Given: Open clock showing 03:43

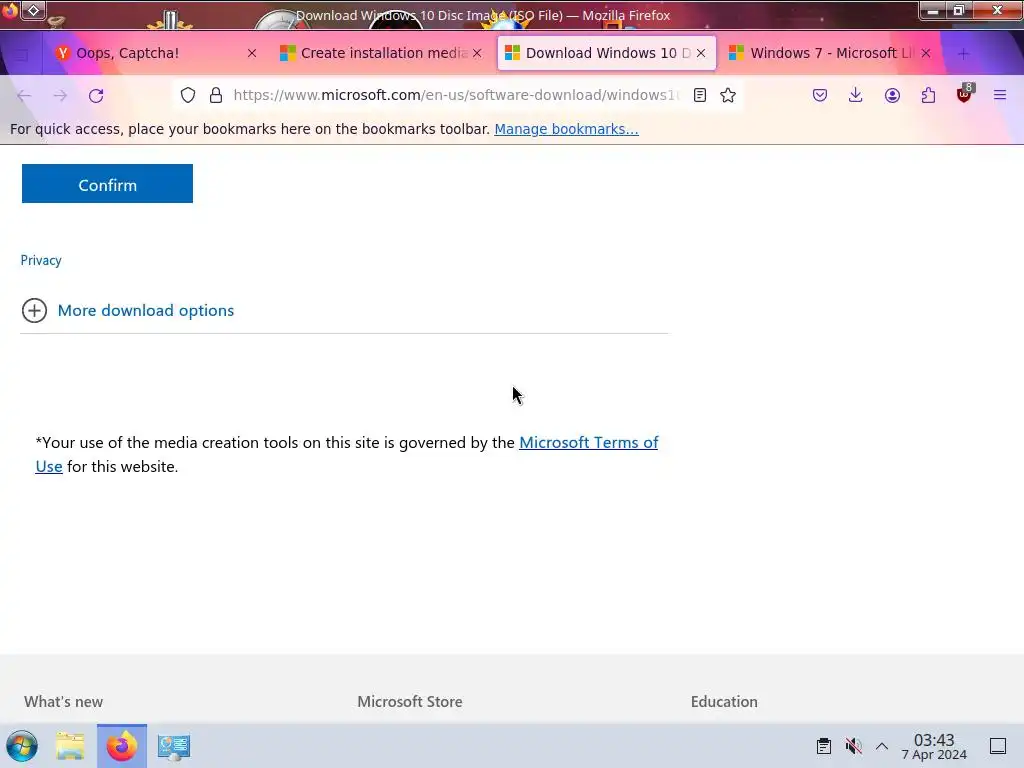Looking at the screenshot, I should 934,746.
